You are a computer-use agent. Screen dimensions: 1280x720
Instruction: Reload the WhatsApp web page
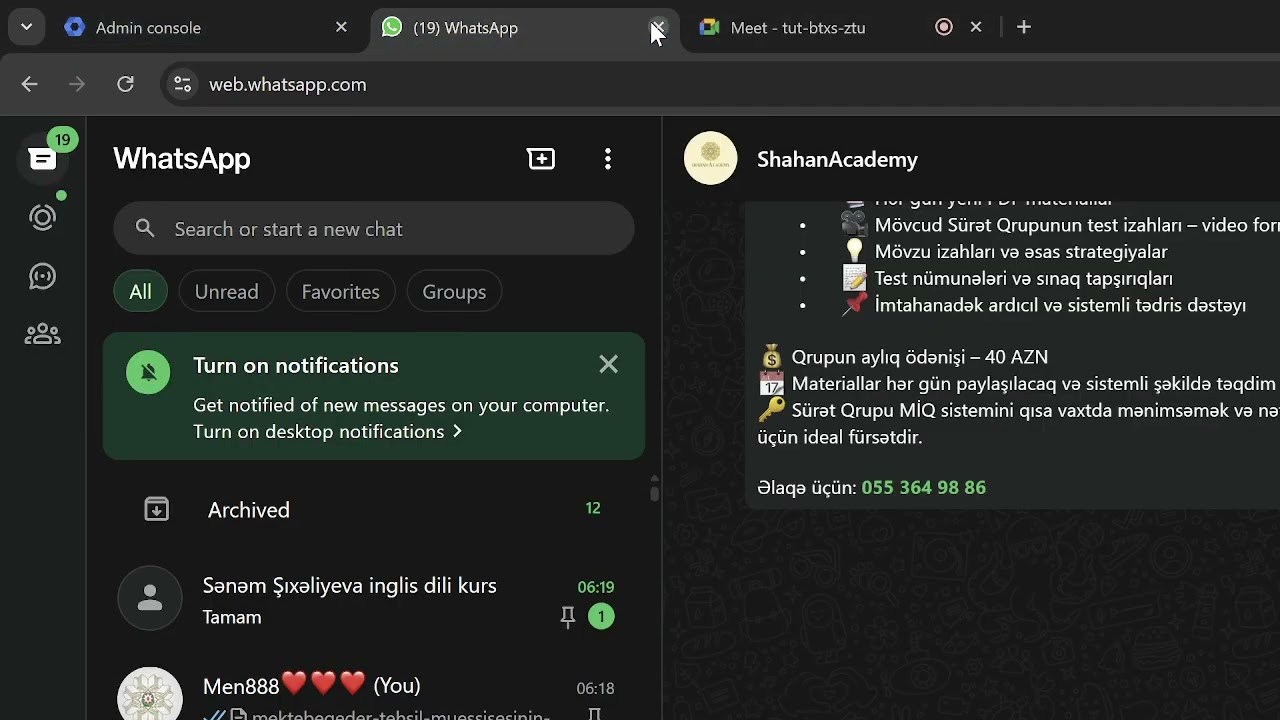click(x=125, y=84)
